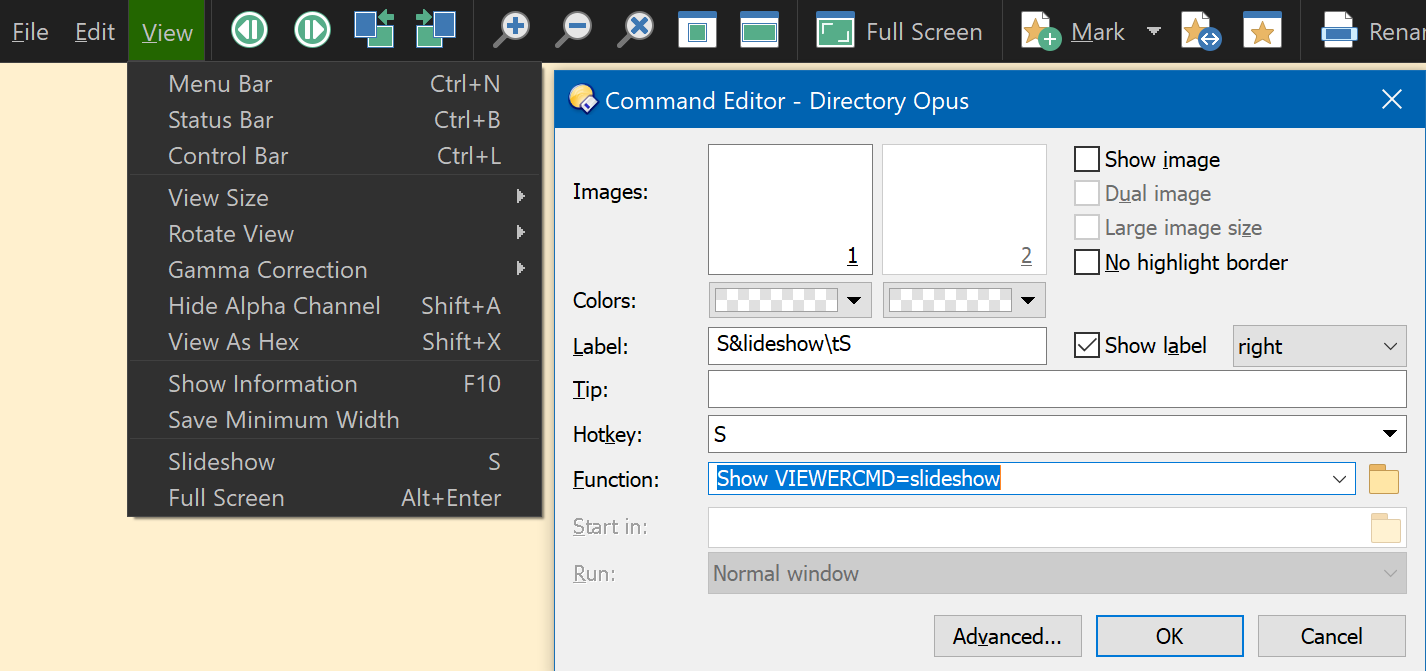Go to the previous image in the viewer

249,31
